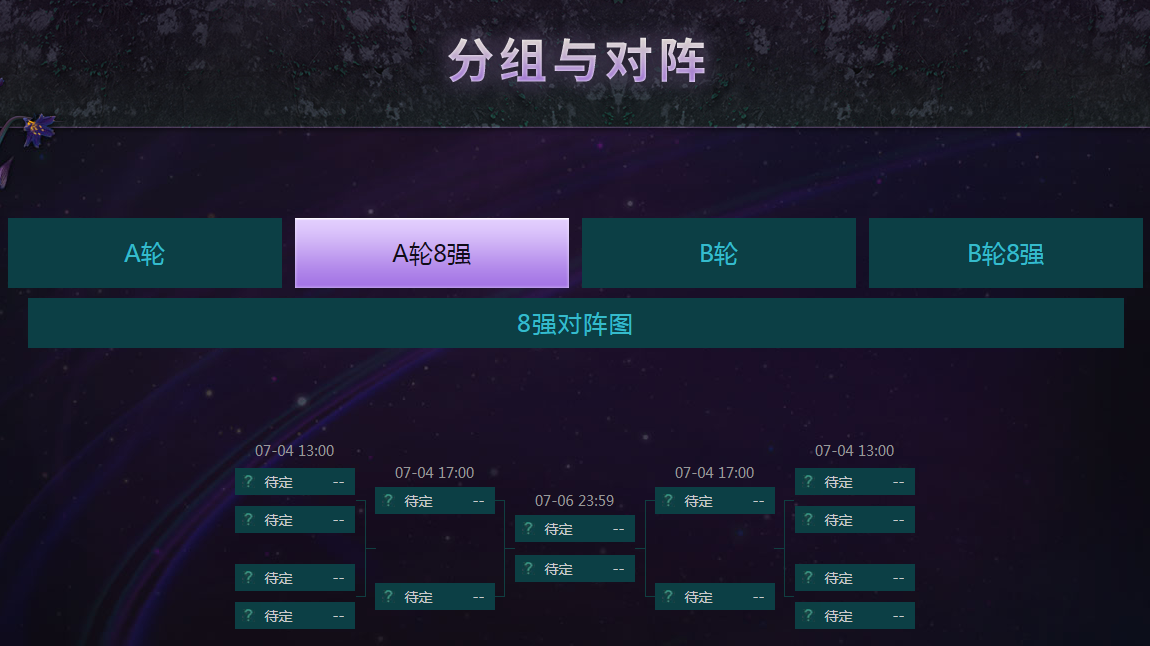Click question-mark icon in left upper semifinal slot
This screenshot has height=646, width=1150.
(x=388, y=501)
